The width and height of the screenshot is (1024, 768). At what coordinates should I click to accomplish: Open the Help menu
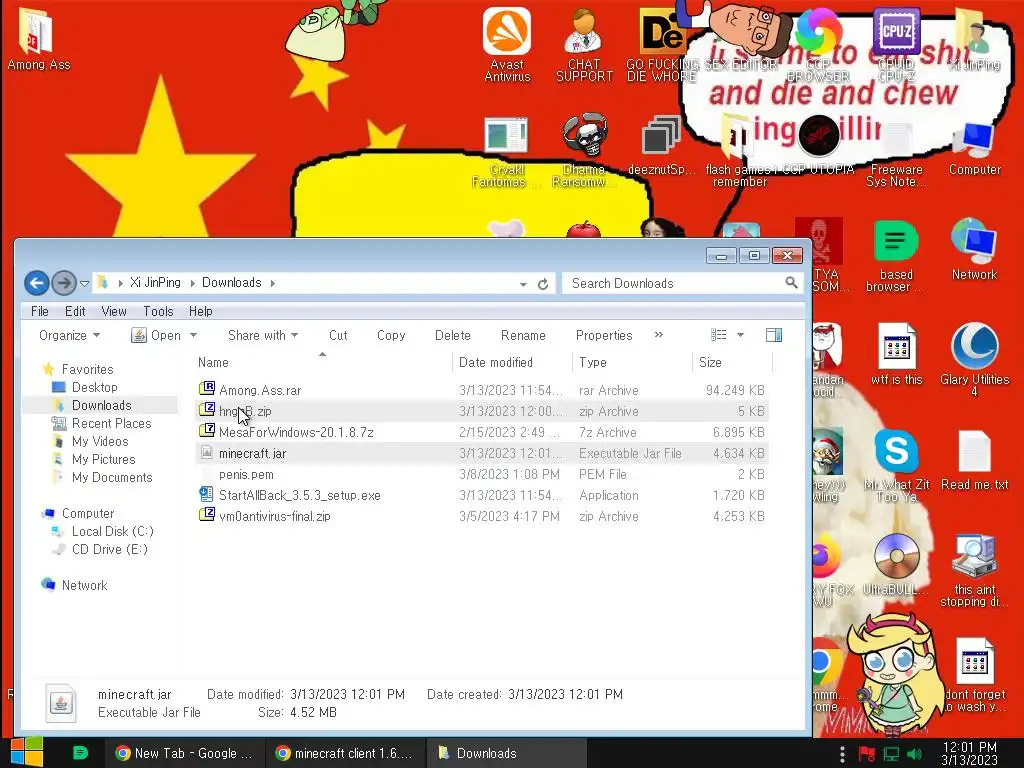[200, 312]
